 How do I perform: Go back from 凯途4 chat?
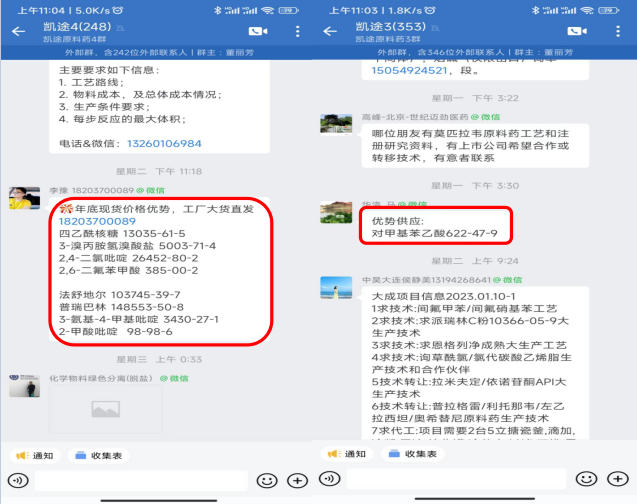pyautogui.click(x=18, y=31)
